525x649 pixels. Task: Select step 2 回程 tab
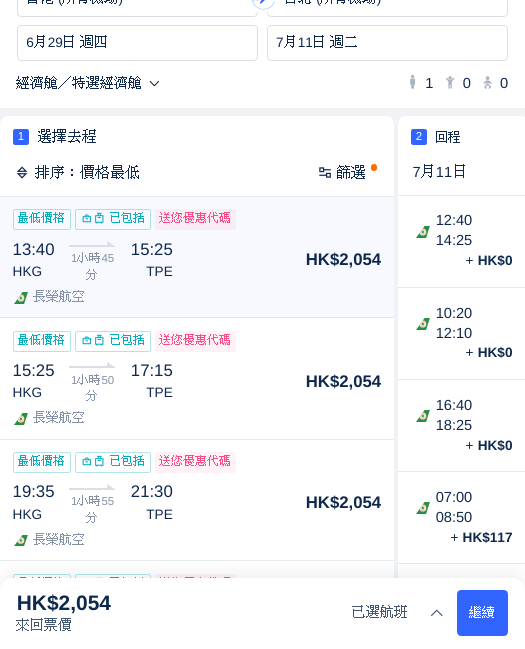436,137
